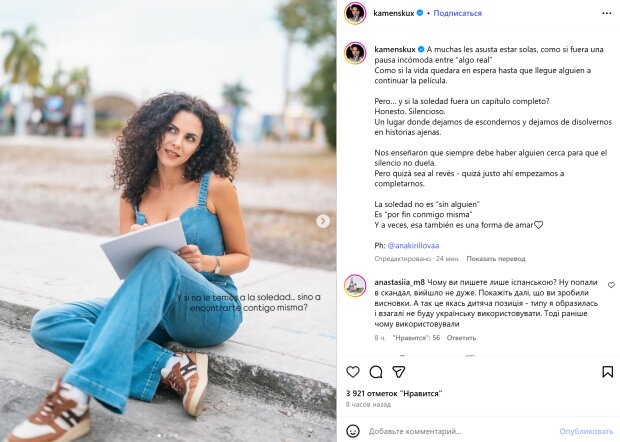This screenshot has width=620, height=442.
Task: Focus the add comment field
Action: click(461, 431)
